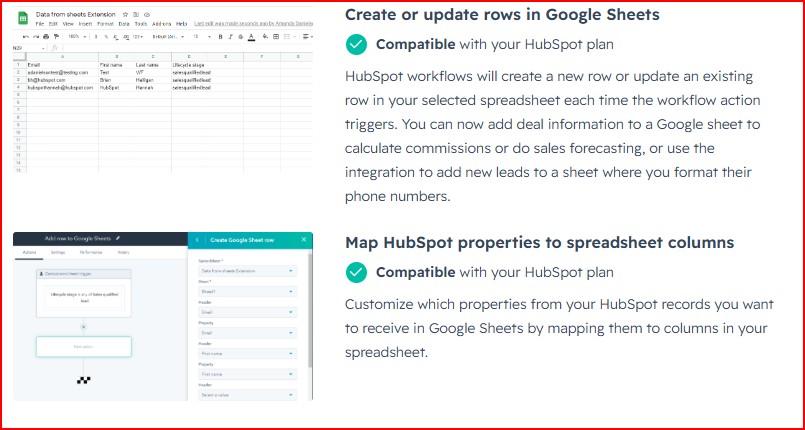805x430 pixels.
Task: Select column A header in the spreadsheet
Action: [63, 57]
